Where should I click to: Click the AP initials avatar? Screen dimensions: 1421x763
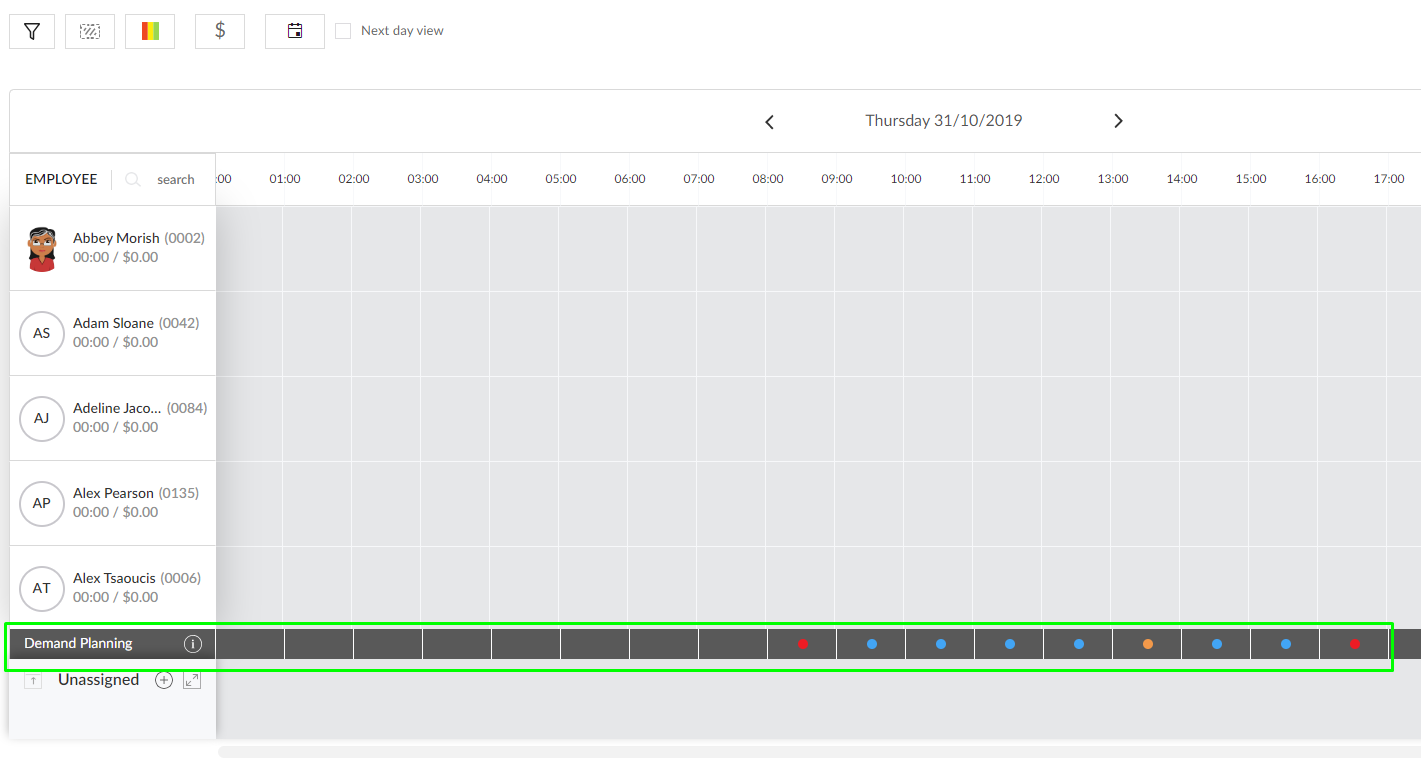pos(42,503)
